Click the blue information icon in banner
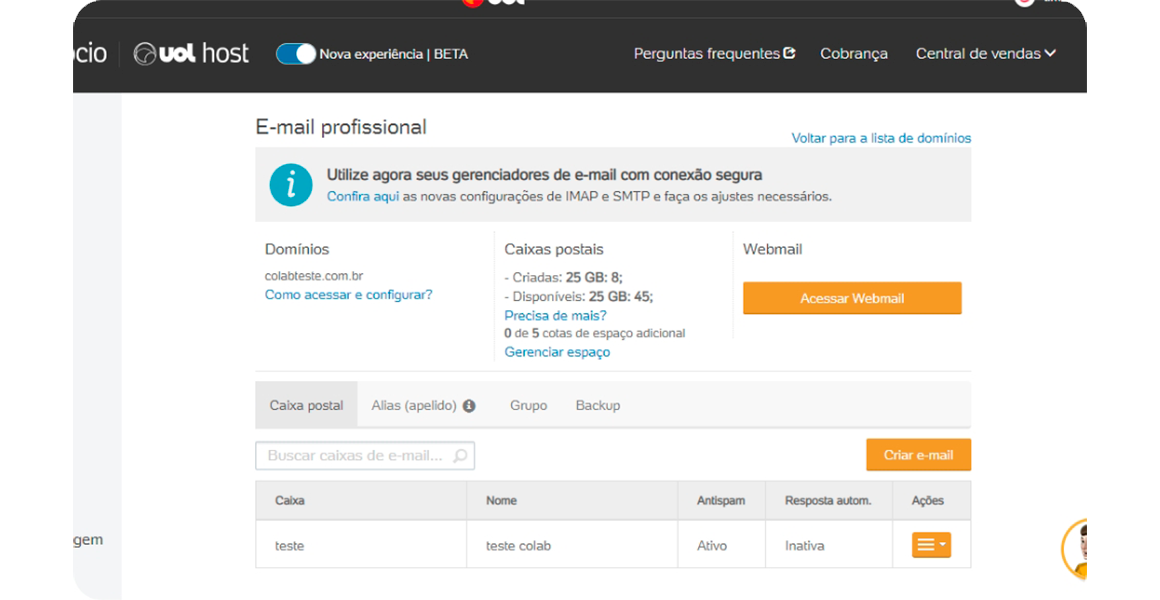This screenshot has height=600, width=1160. click(x=291, y=184)
